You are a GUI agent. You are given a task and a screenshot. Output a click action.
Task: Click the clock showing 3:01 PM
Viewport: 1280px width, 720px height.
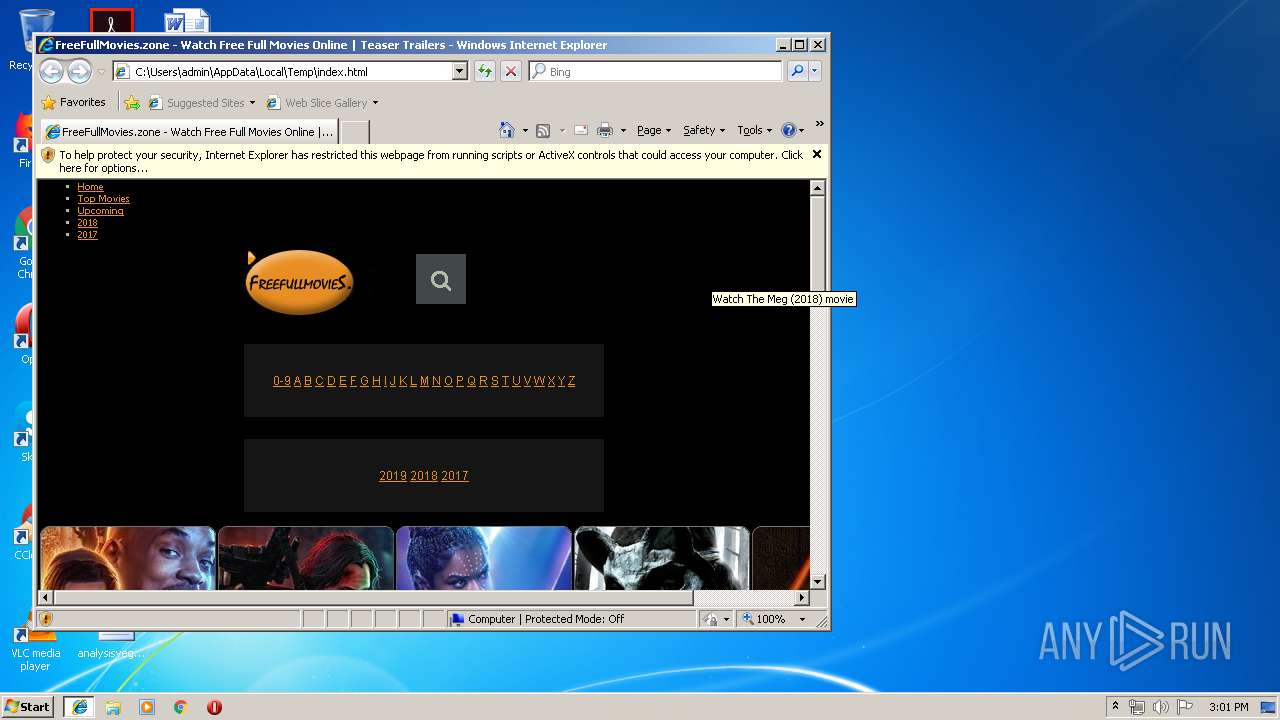tap(1228, 707)
